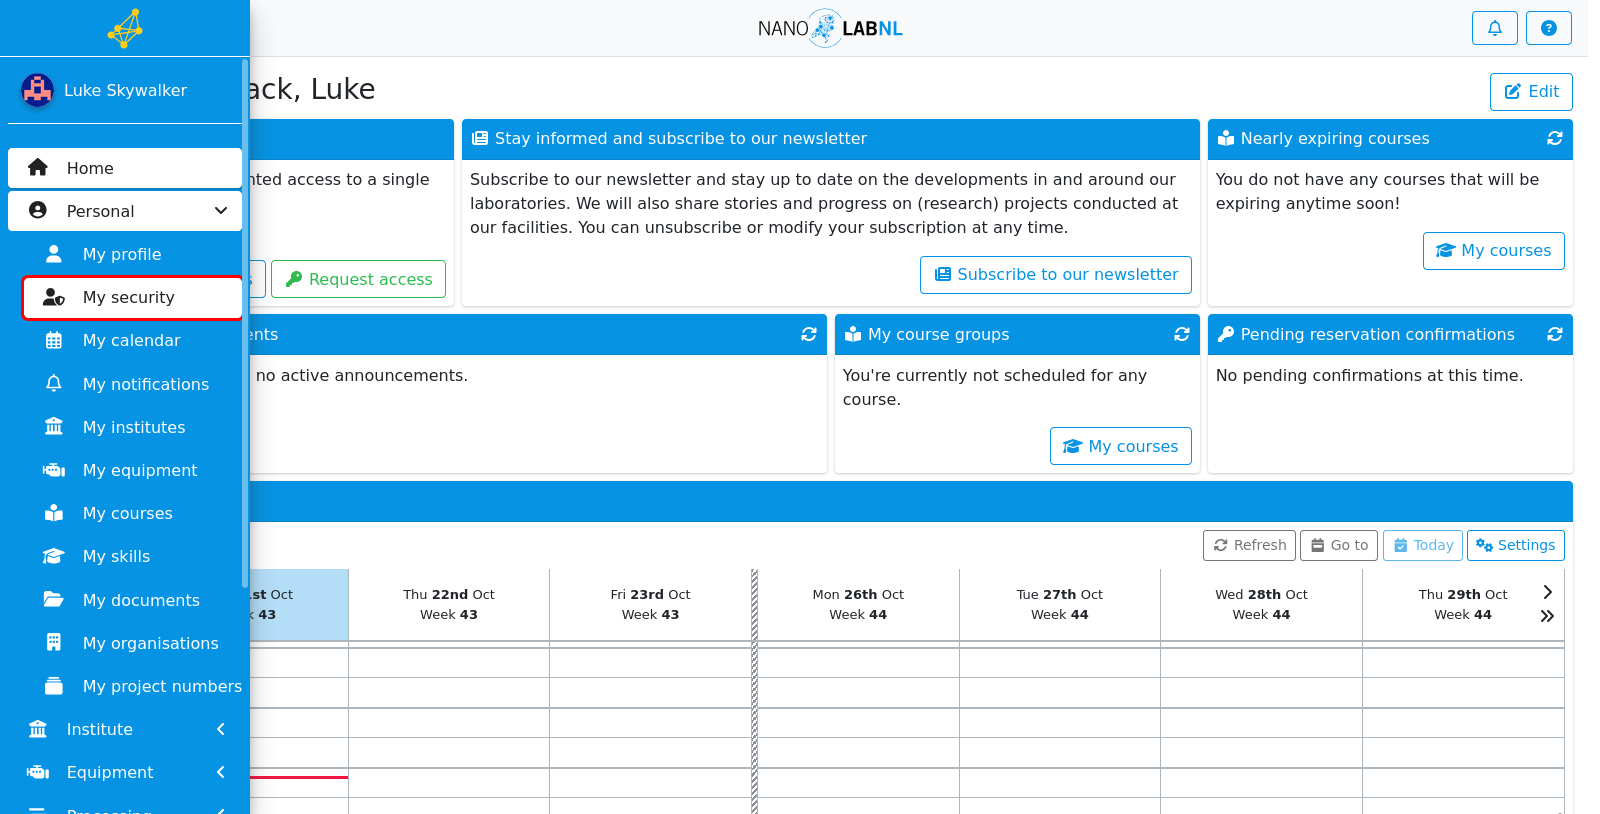1600x814 pixels.
Task: Click the Request access button
Action: [358, 279]
